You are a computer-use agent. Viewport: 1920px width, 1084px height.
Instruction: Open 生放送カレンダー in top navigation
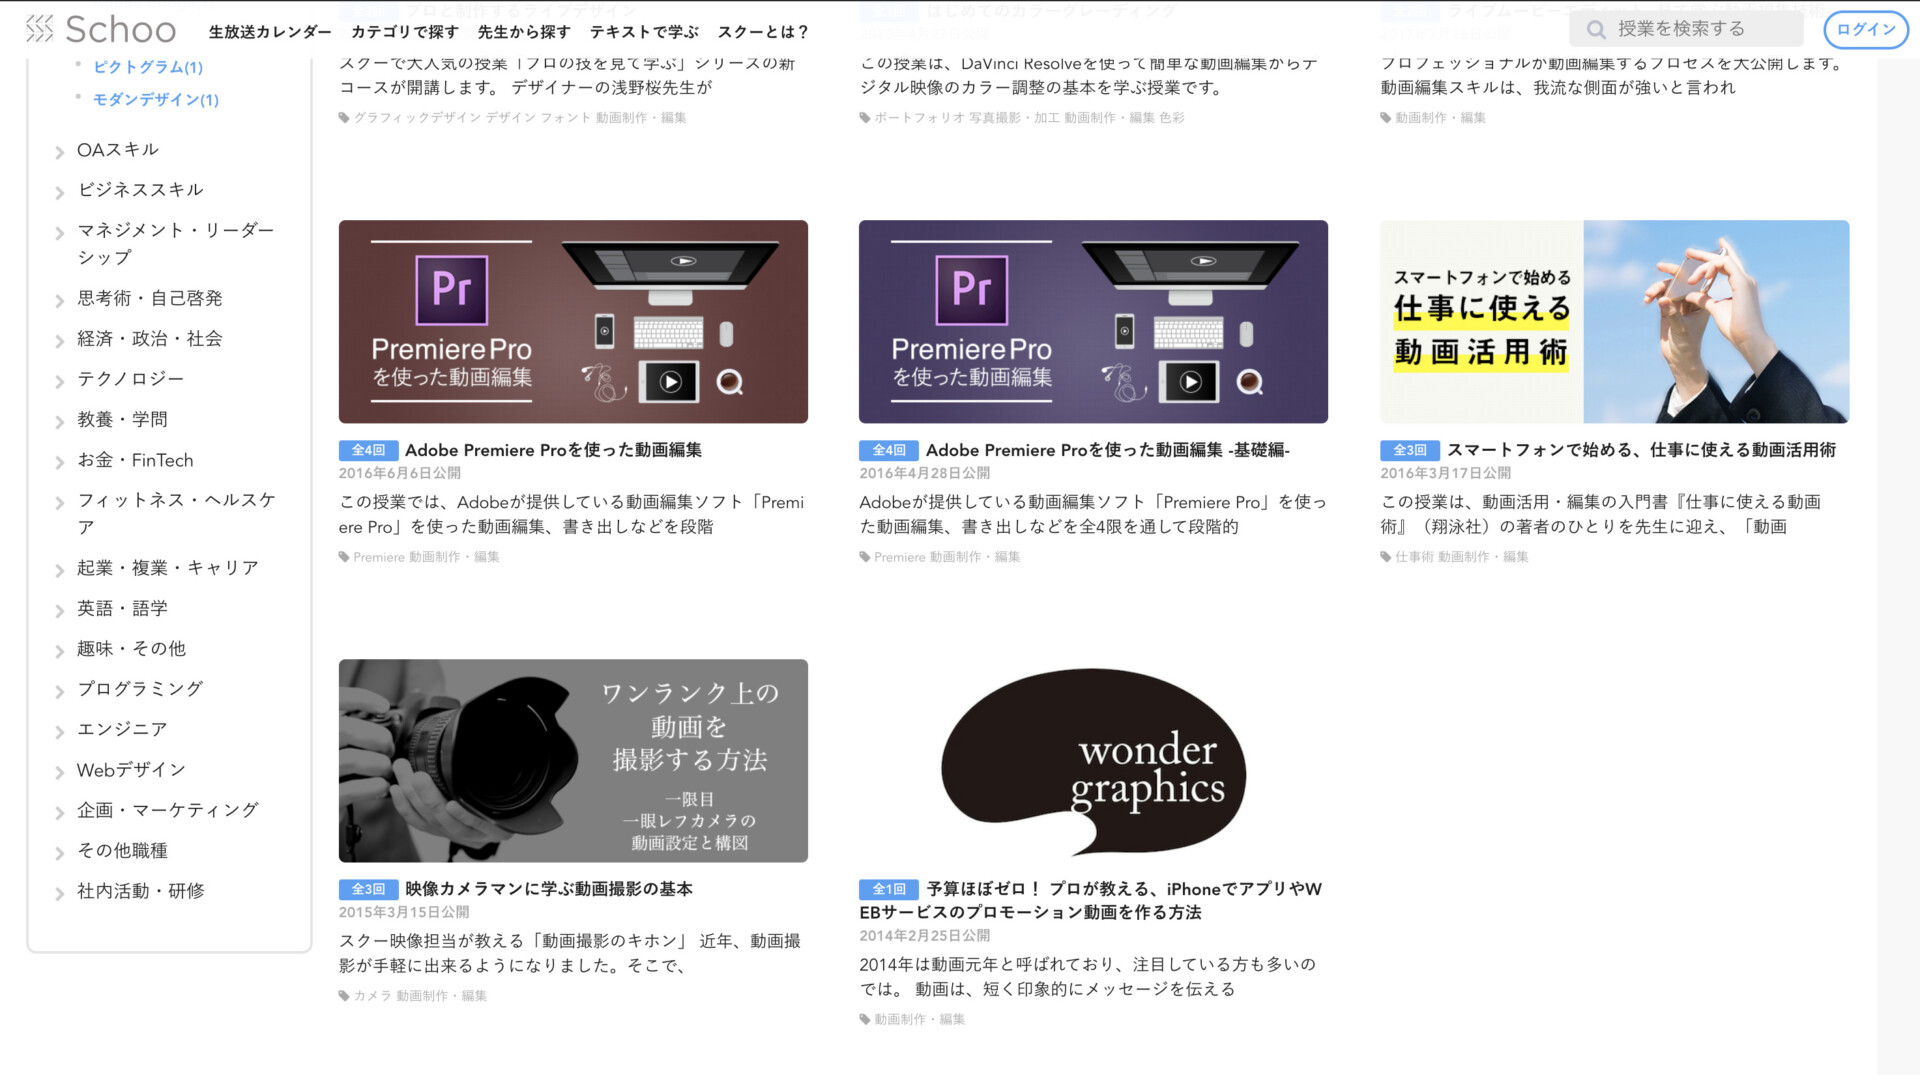270,32
